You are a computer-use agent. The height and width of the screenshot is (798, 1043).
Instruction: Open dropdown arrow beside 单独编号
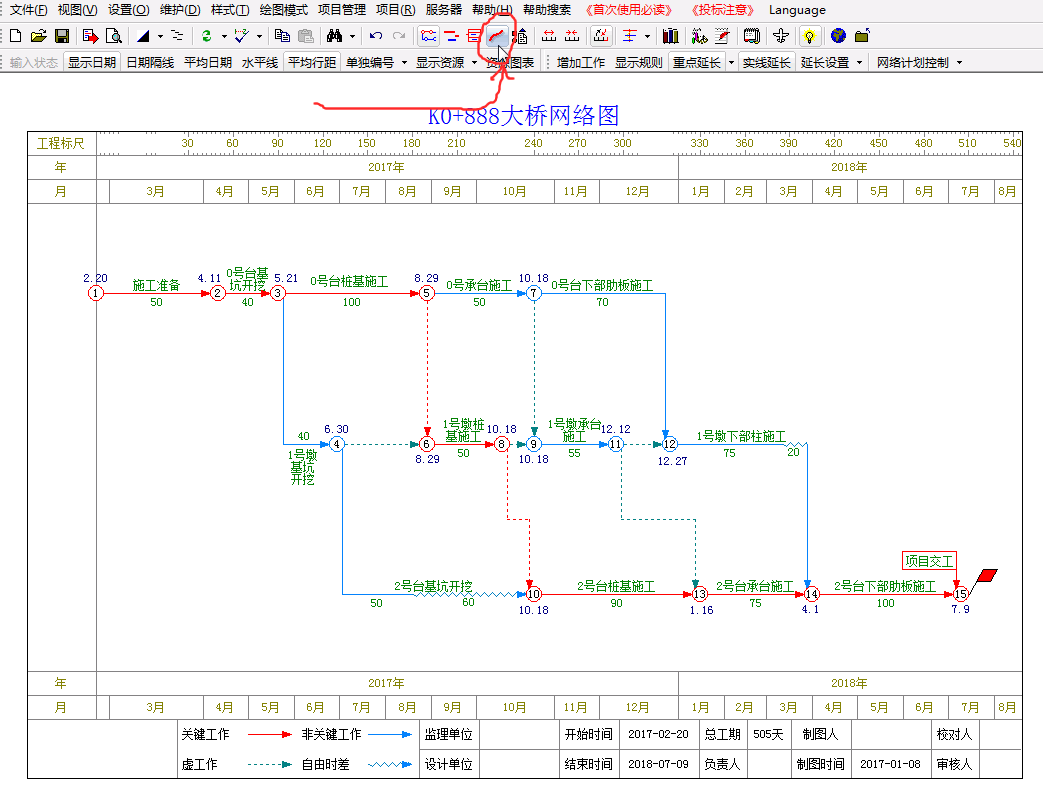tap(404, 63)
